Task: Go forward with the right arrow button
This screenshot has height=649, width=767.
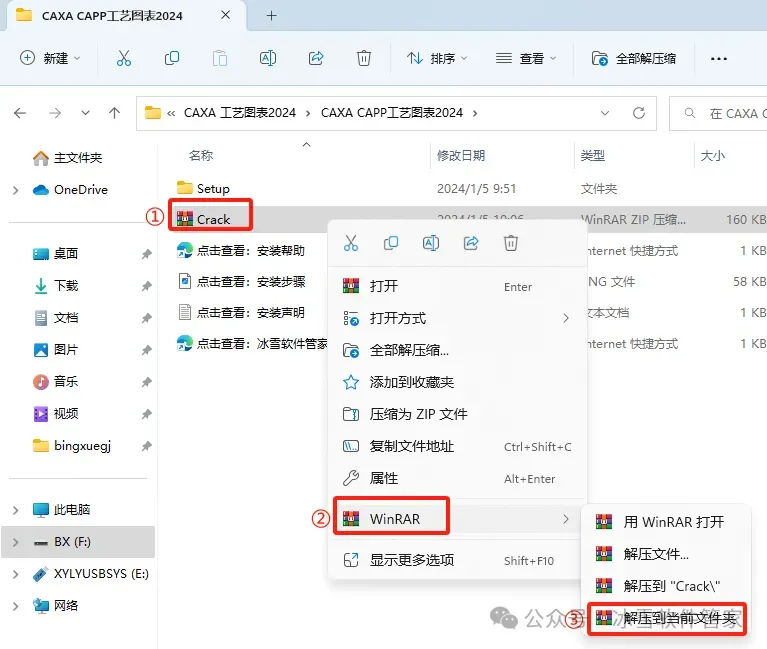Action: click(x=55, y=113)
